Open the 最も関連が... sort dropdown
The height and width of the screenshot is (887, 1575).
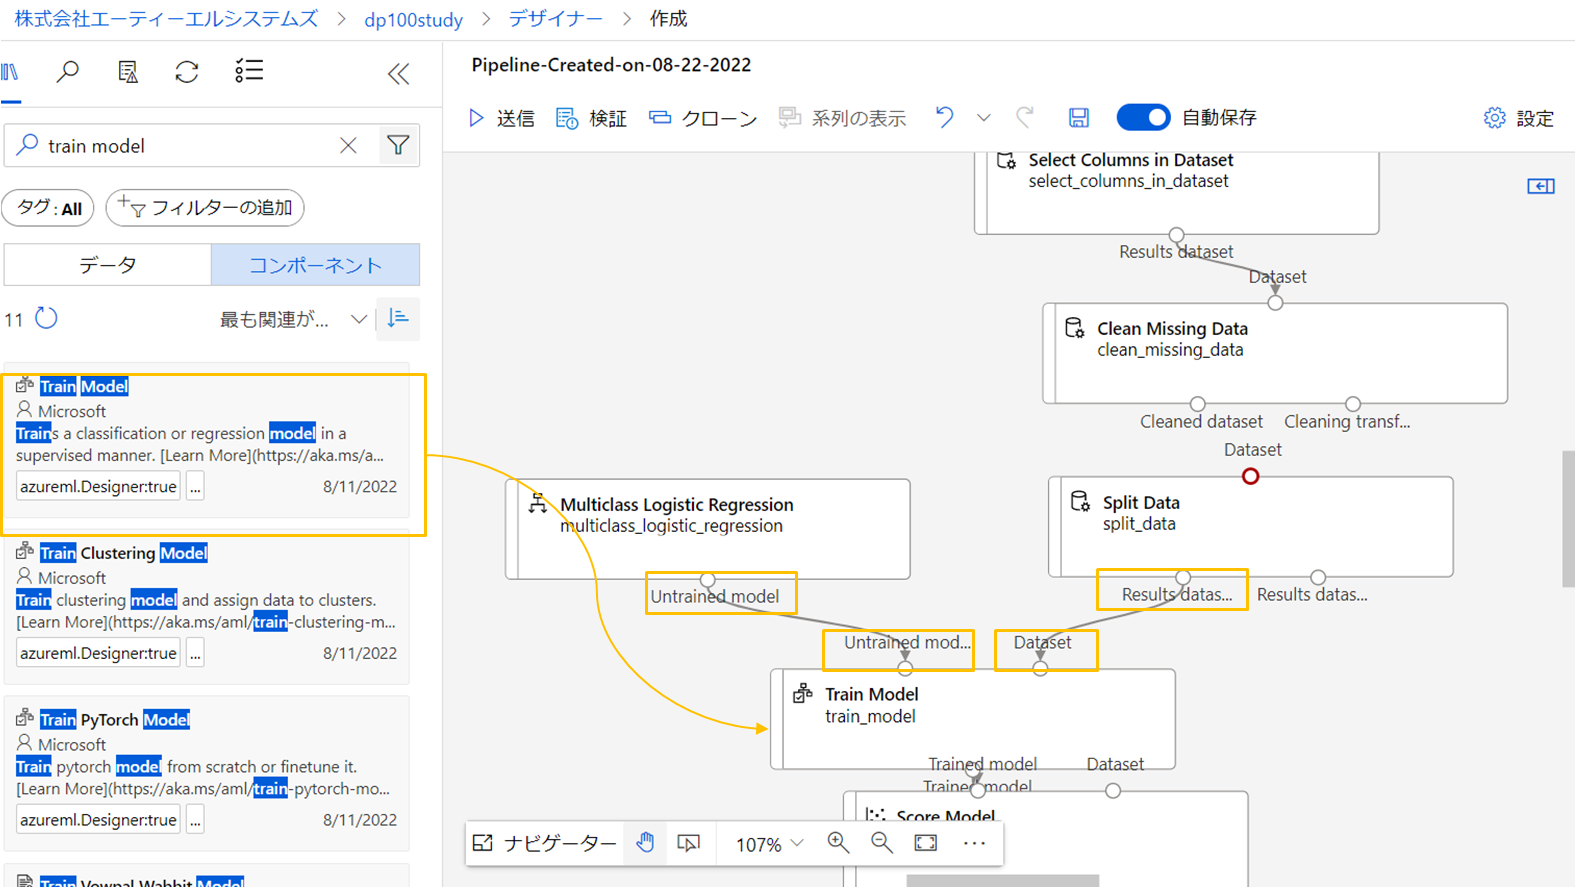(293, 320)
